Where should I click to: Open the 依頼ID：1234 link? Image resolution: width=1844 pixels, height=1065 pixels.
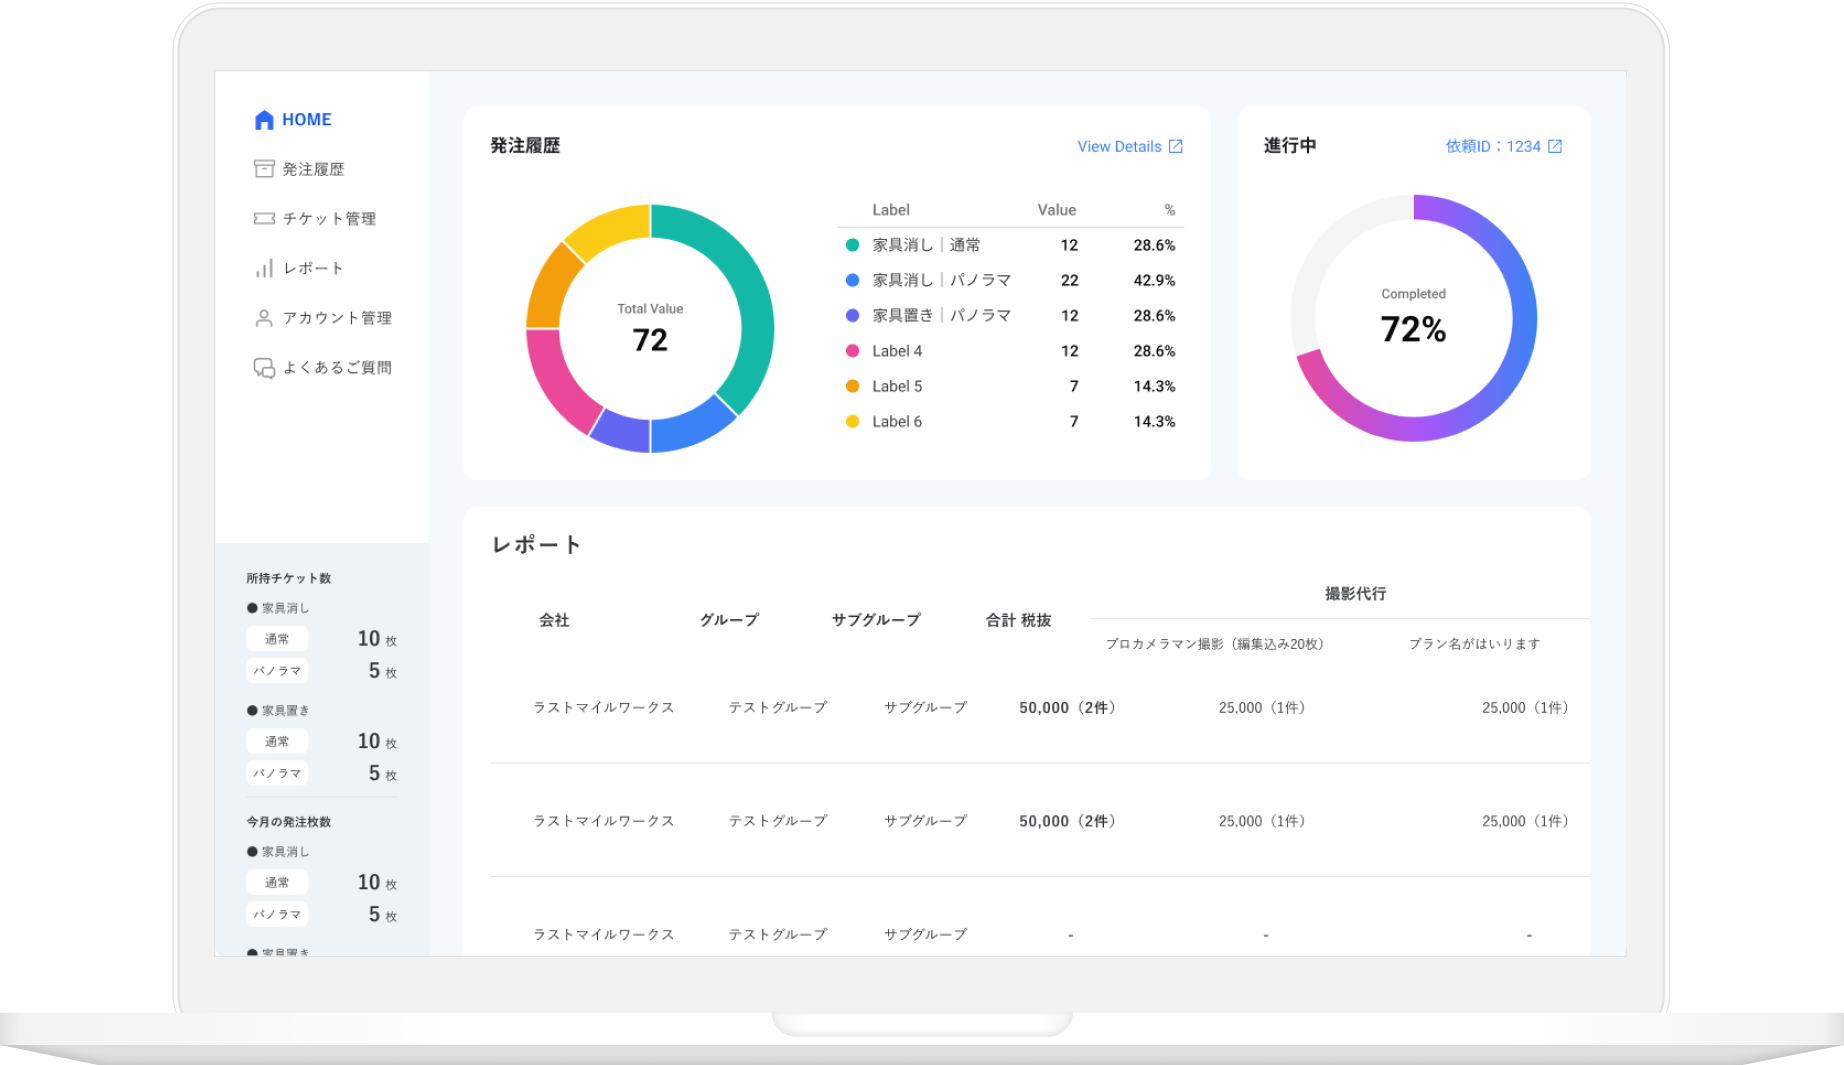click(x=1493, y=146)
